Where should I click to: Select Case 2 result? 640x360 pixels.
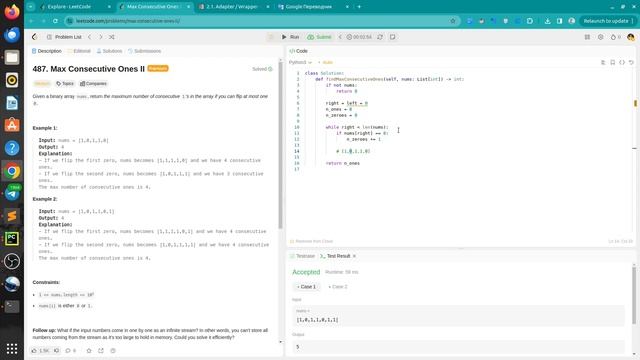[x=338, y=287]
